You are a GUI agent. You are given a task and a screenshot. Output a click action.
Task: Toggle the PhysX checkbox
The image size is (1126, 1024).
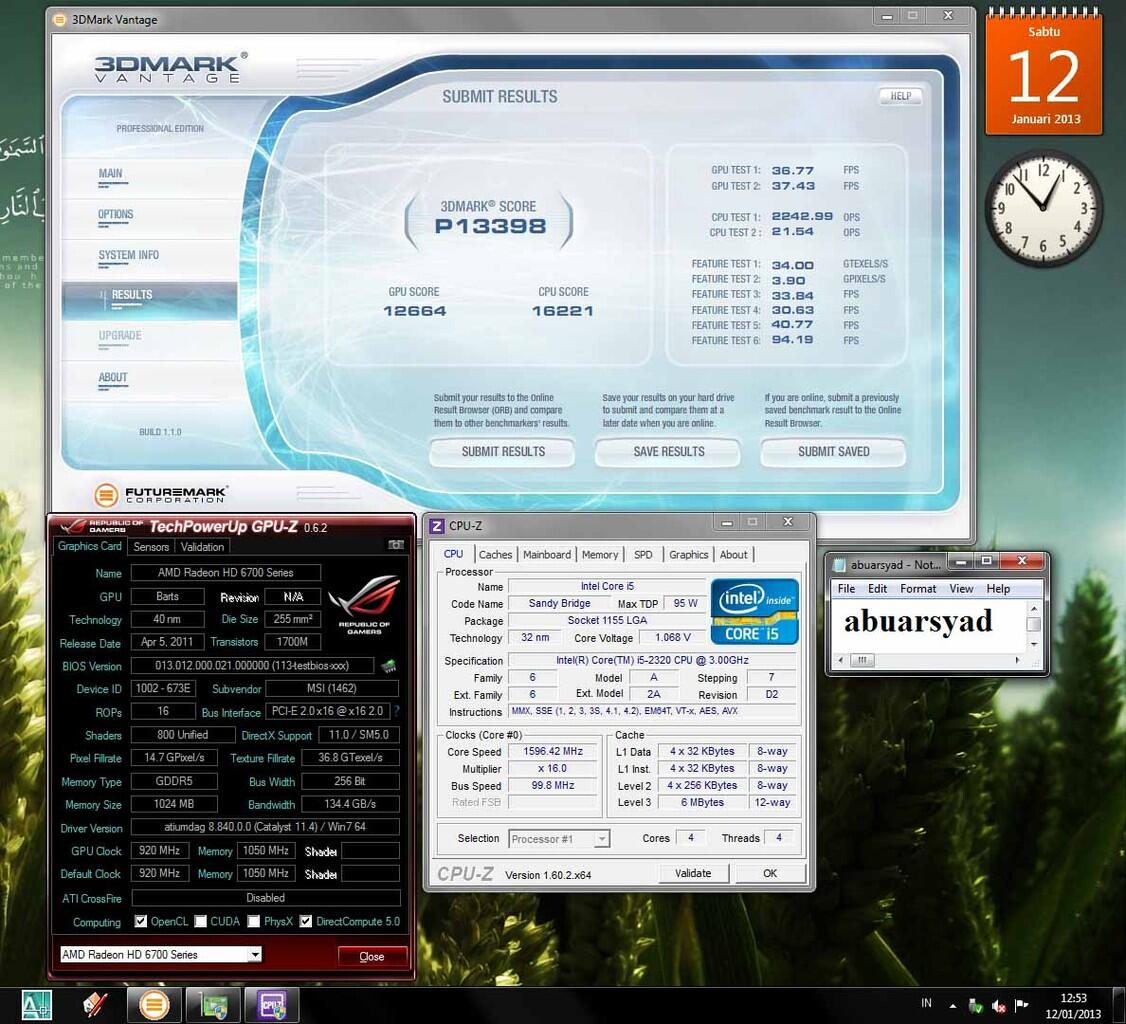[253, 921]
